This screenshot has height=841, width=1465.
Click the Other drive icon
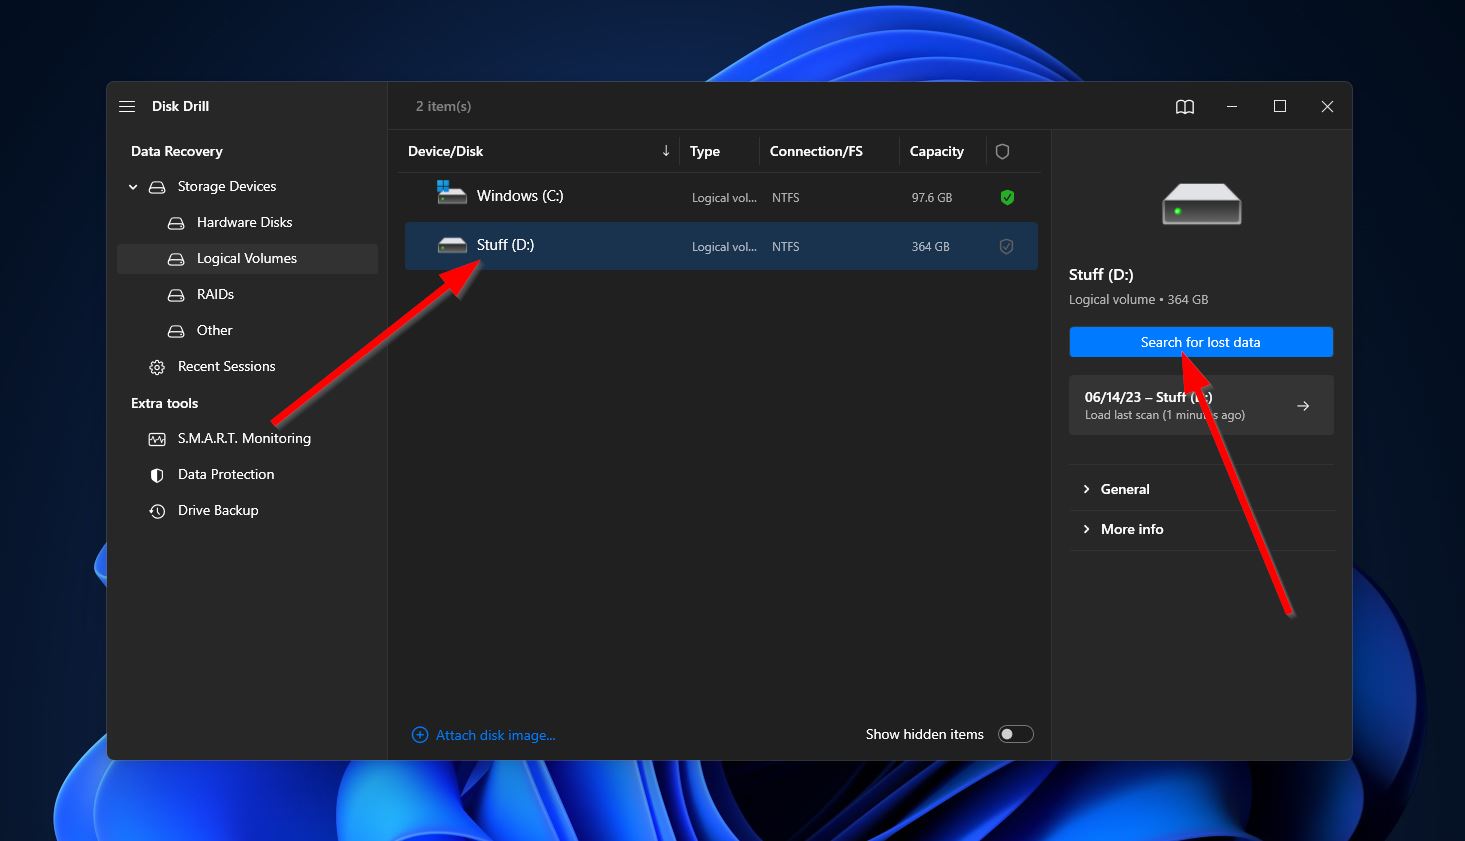pyautogui.click(x=176, y=331)
